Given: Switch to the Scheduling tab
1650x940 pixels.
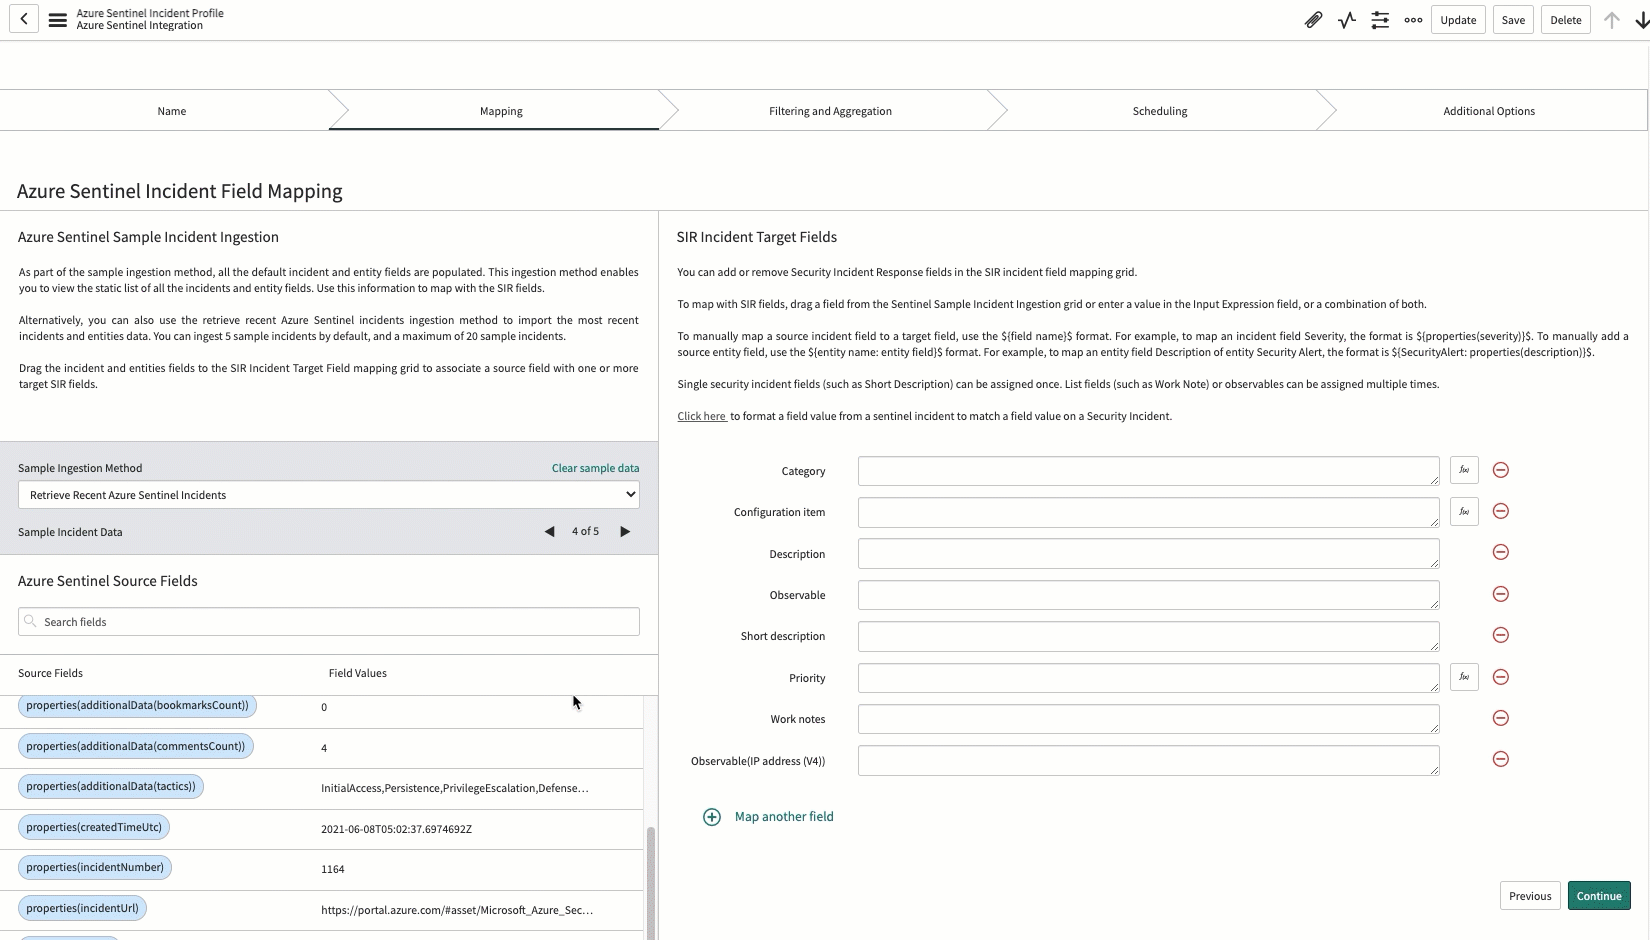Looking at the screenshot, I should [x=1160, y=111].
